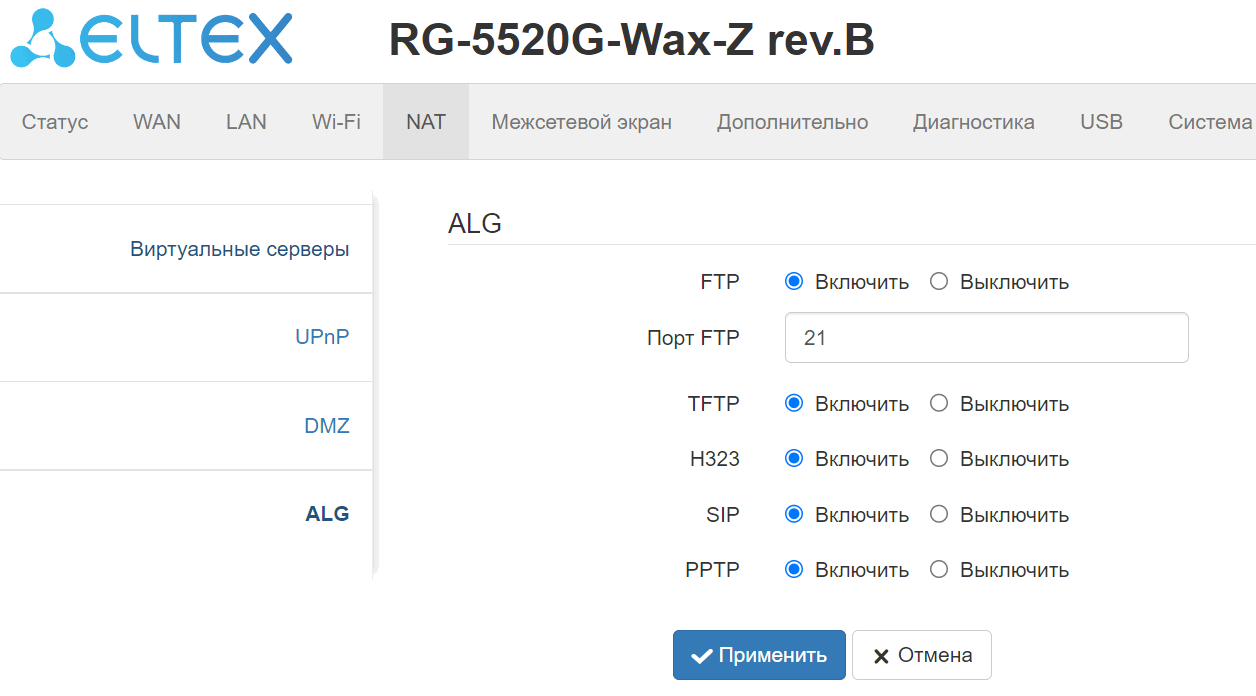The height and width of the screenshot is (696, 1256).
Task: Disable FTP via the Выключить radio
Action: 939,282
